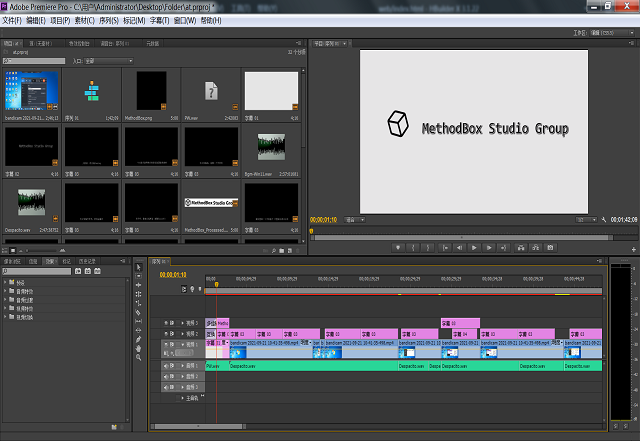The image size is (640, 441).
Task: Click the Go to Out point button
Action: (504, 247)
